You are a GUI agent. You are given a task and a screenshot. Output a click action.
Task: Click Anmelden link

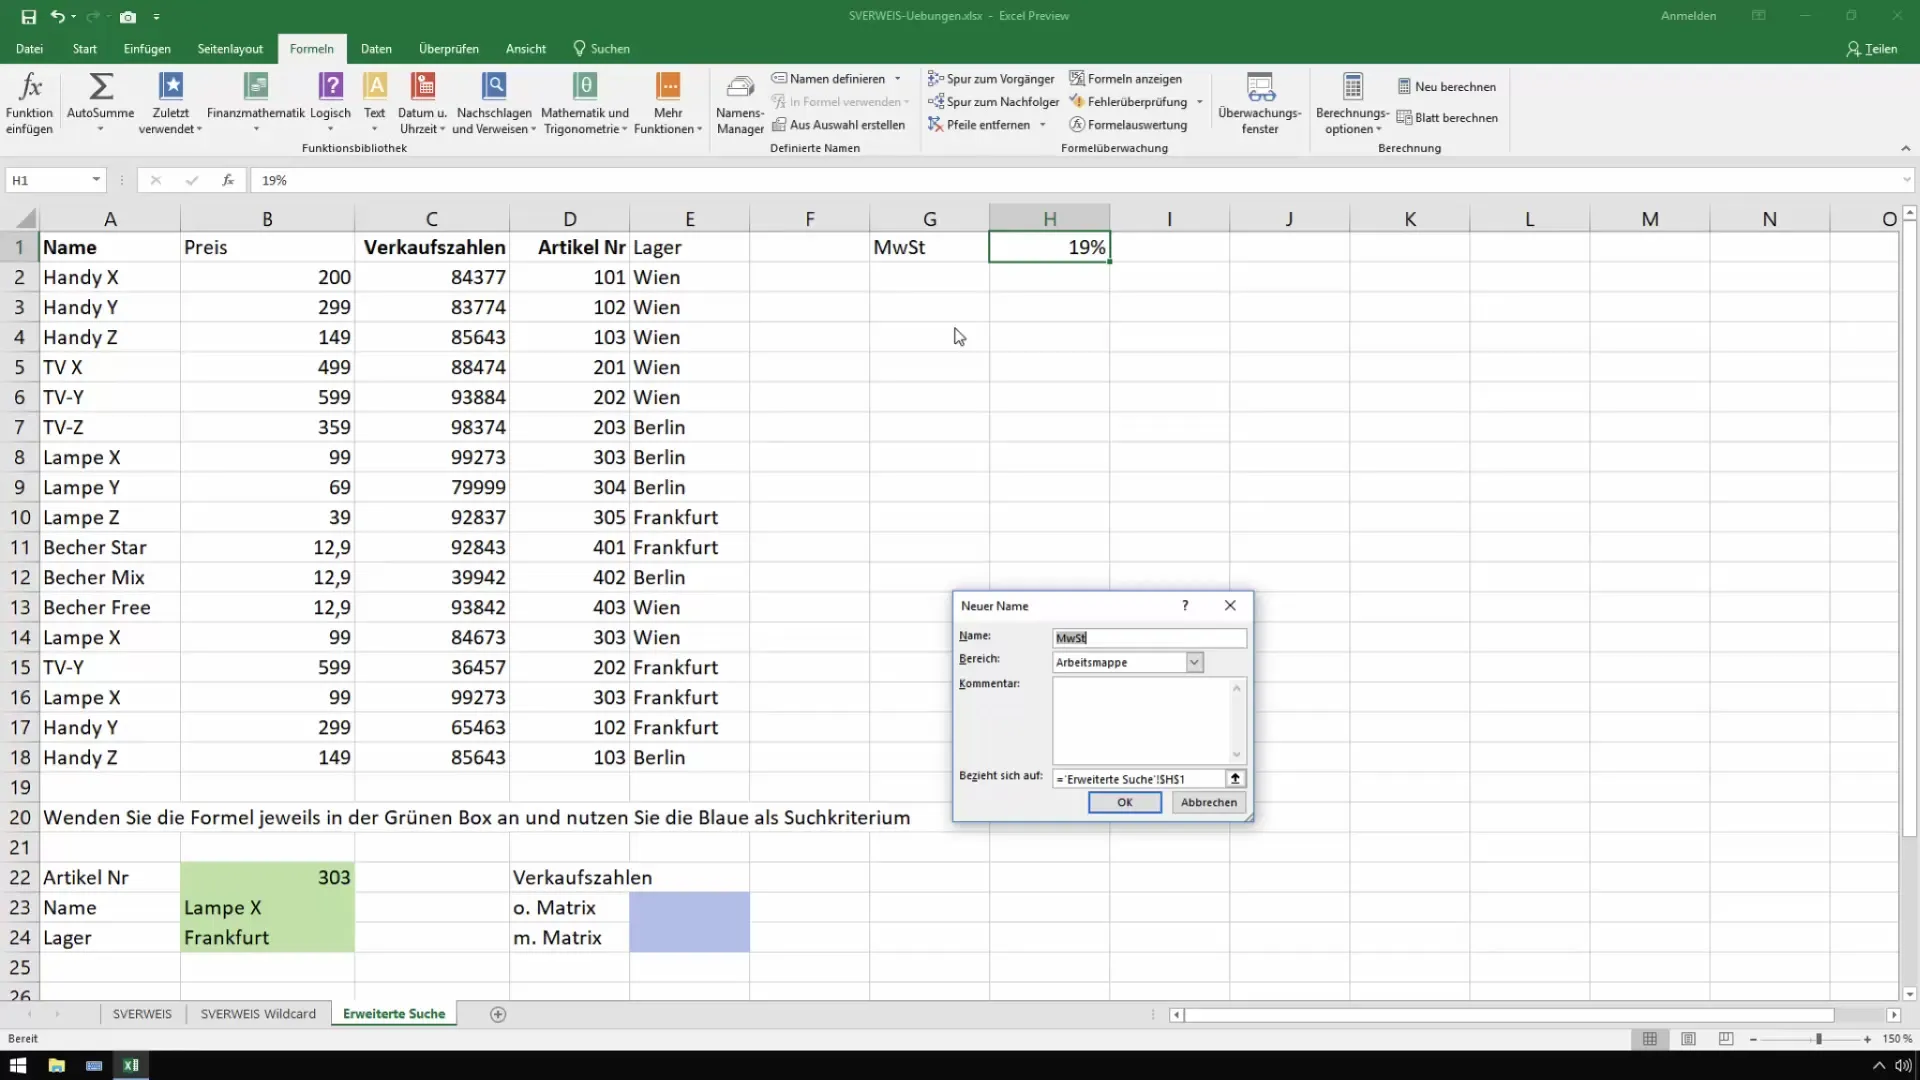pos(1688,16)
